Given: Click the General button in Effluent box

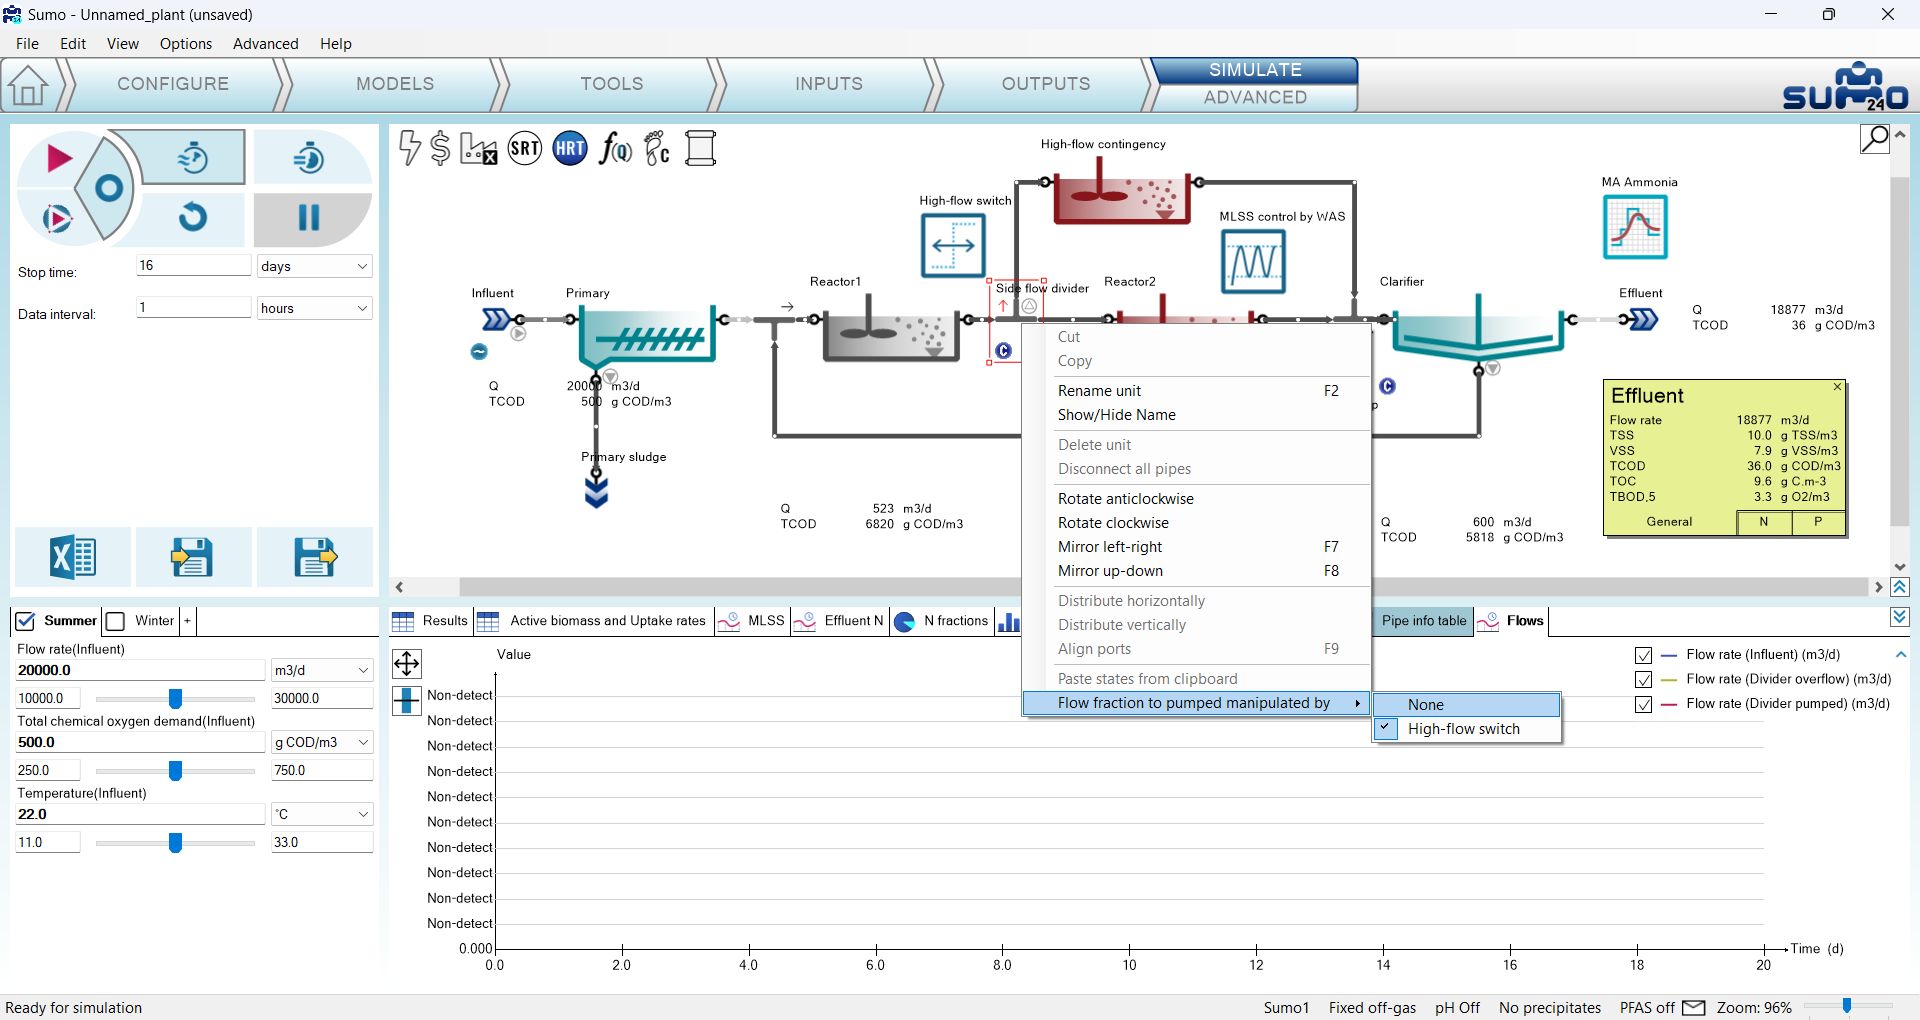Looking at the screenshot, I should tap(1669, 522).
